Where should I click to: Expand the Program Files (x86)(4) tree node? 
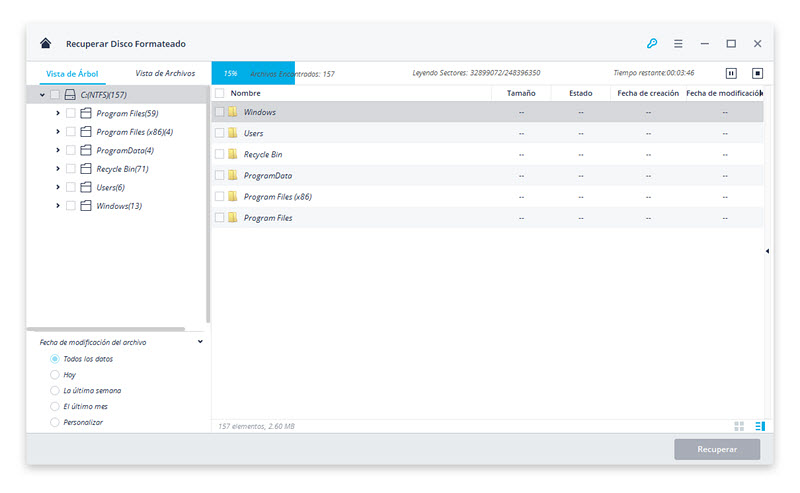[x=58, y=132]
